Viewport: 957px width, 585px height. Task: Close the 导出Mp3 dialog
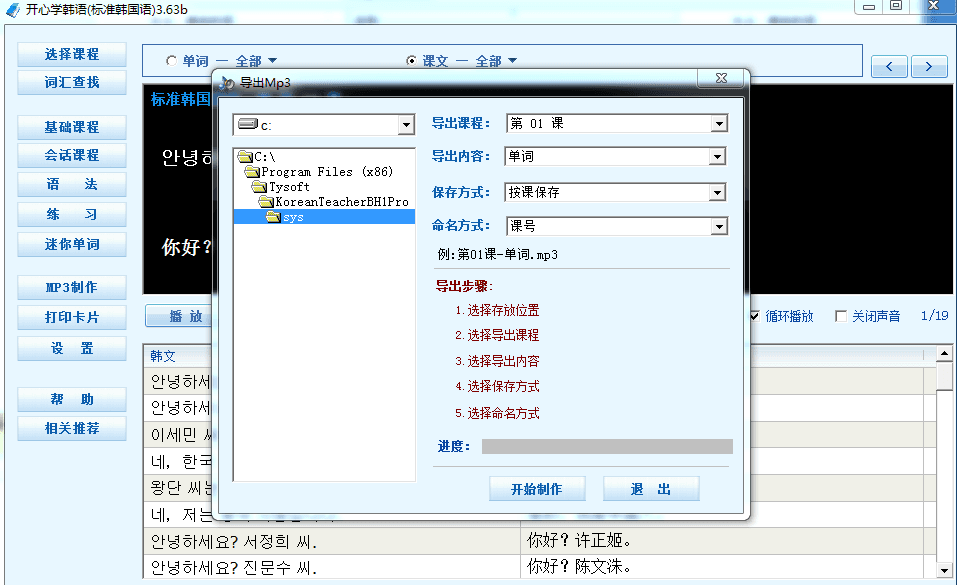point(721,78)
